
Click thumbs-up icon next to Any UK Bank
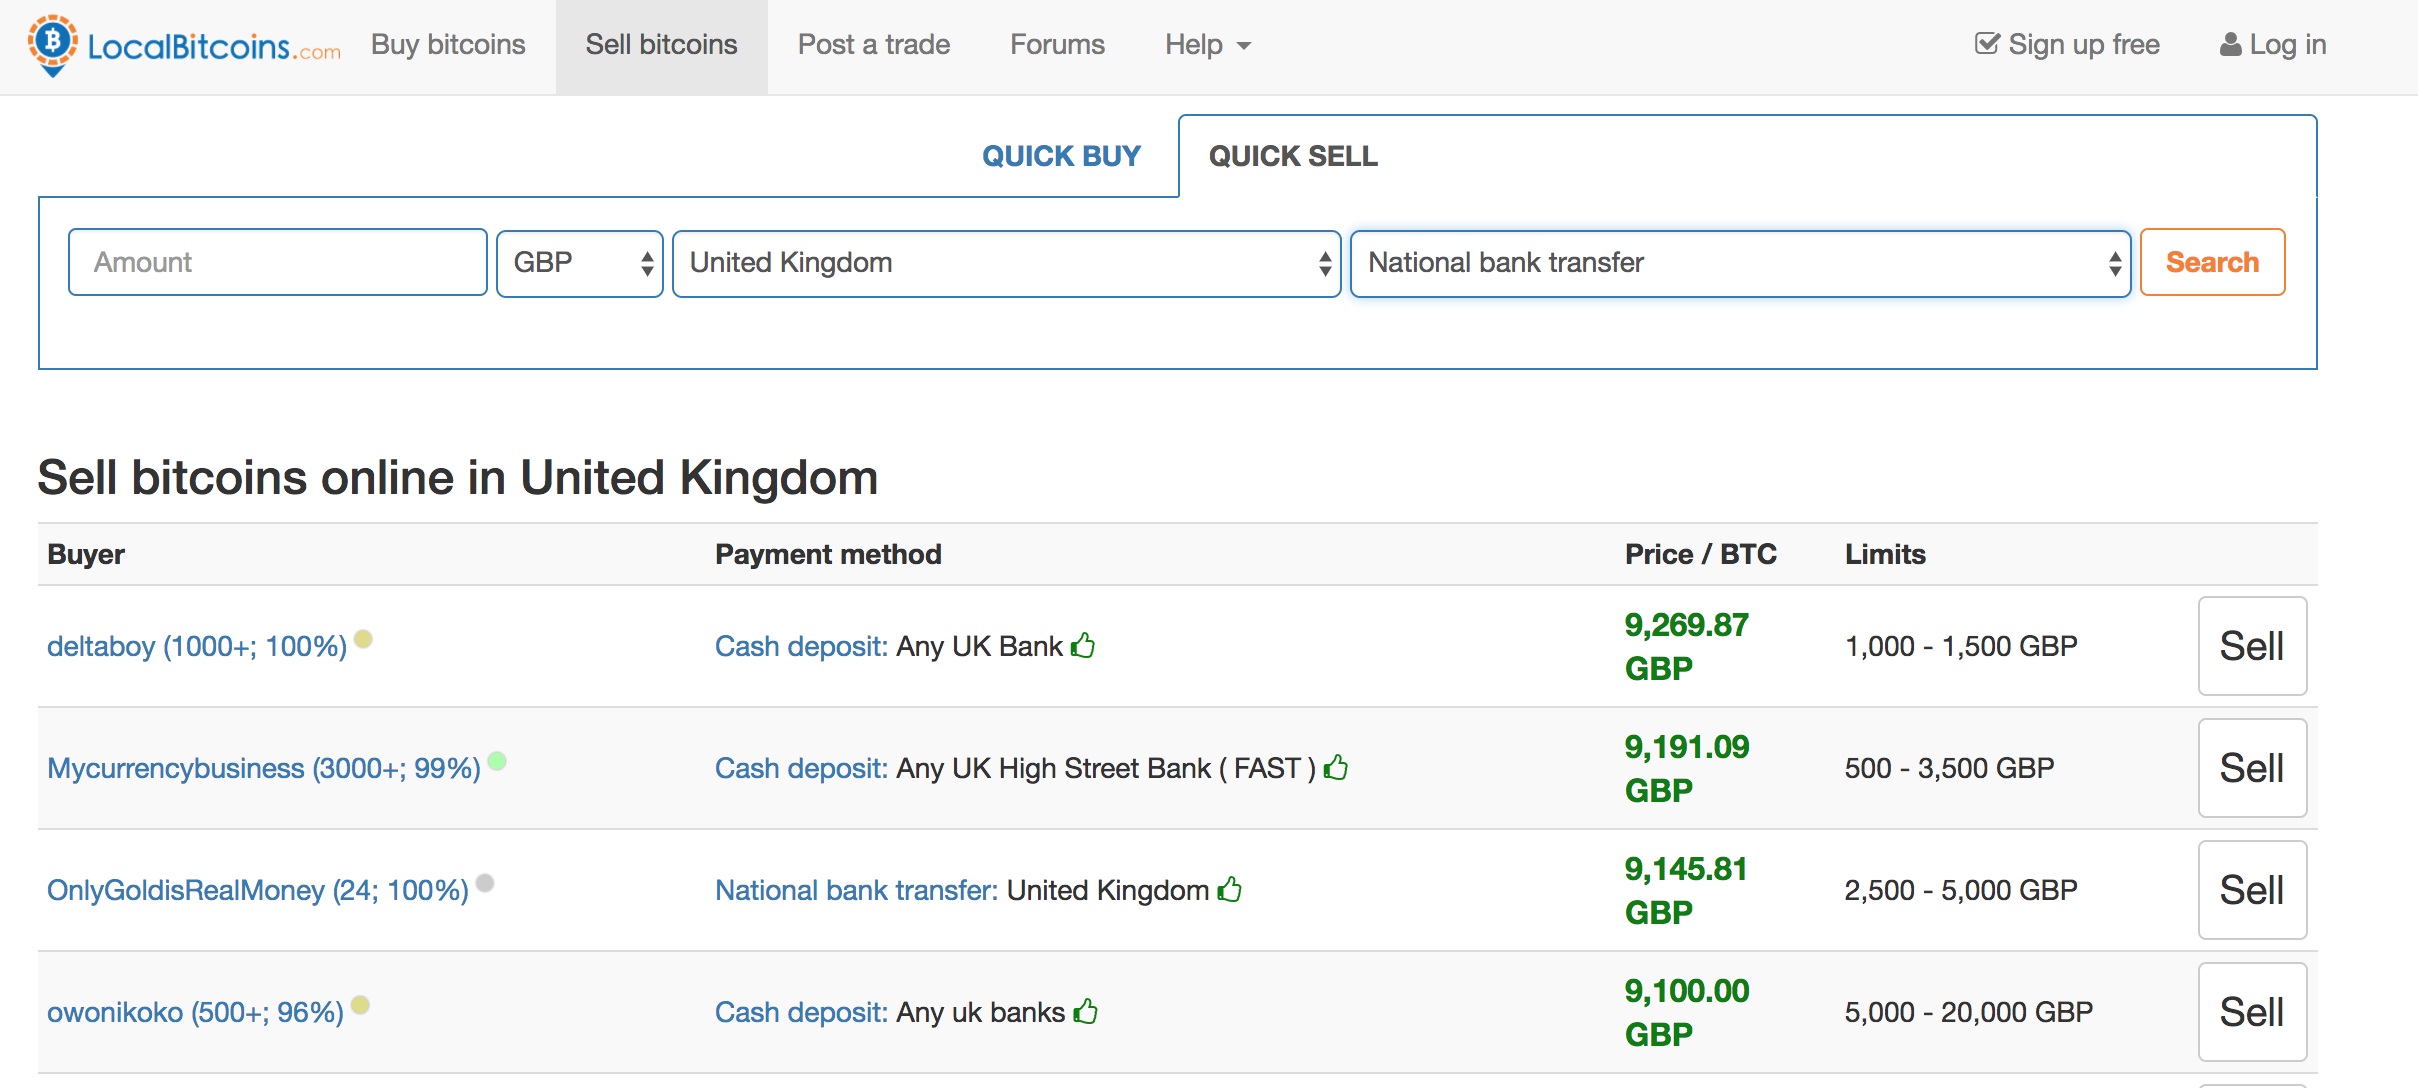coord(1083,646)
